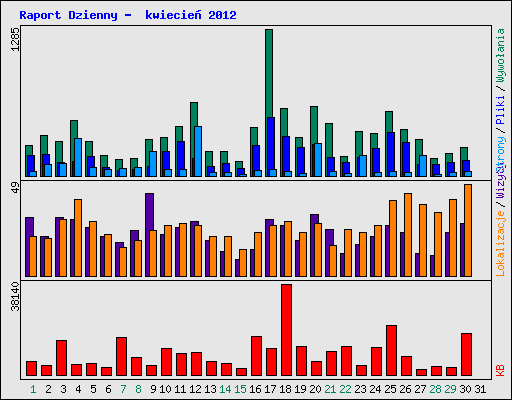This screenshot has width=512, height=400.
Task: Click the light-blue bar for day 12
Action: point(198,151)
